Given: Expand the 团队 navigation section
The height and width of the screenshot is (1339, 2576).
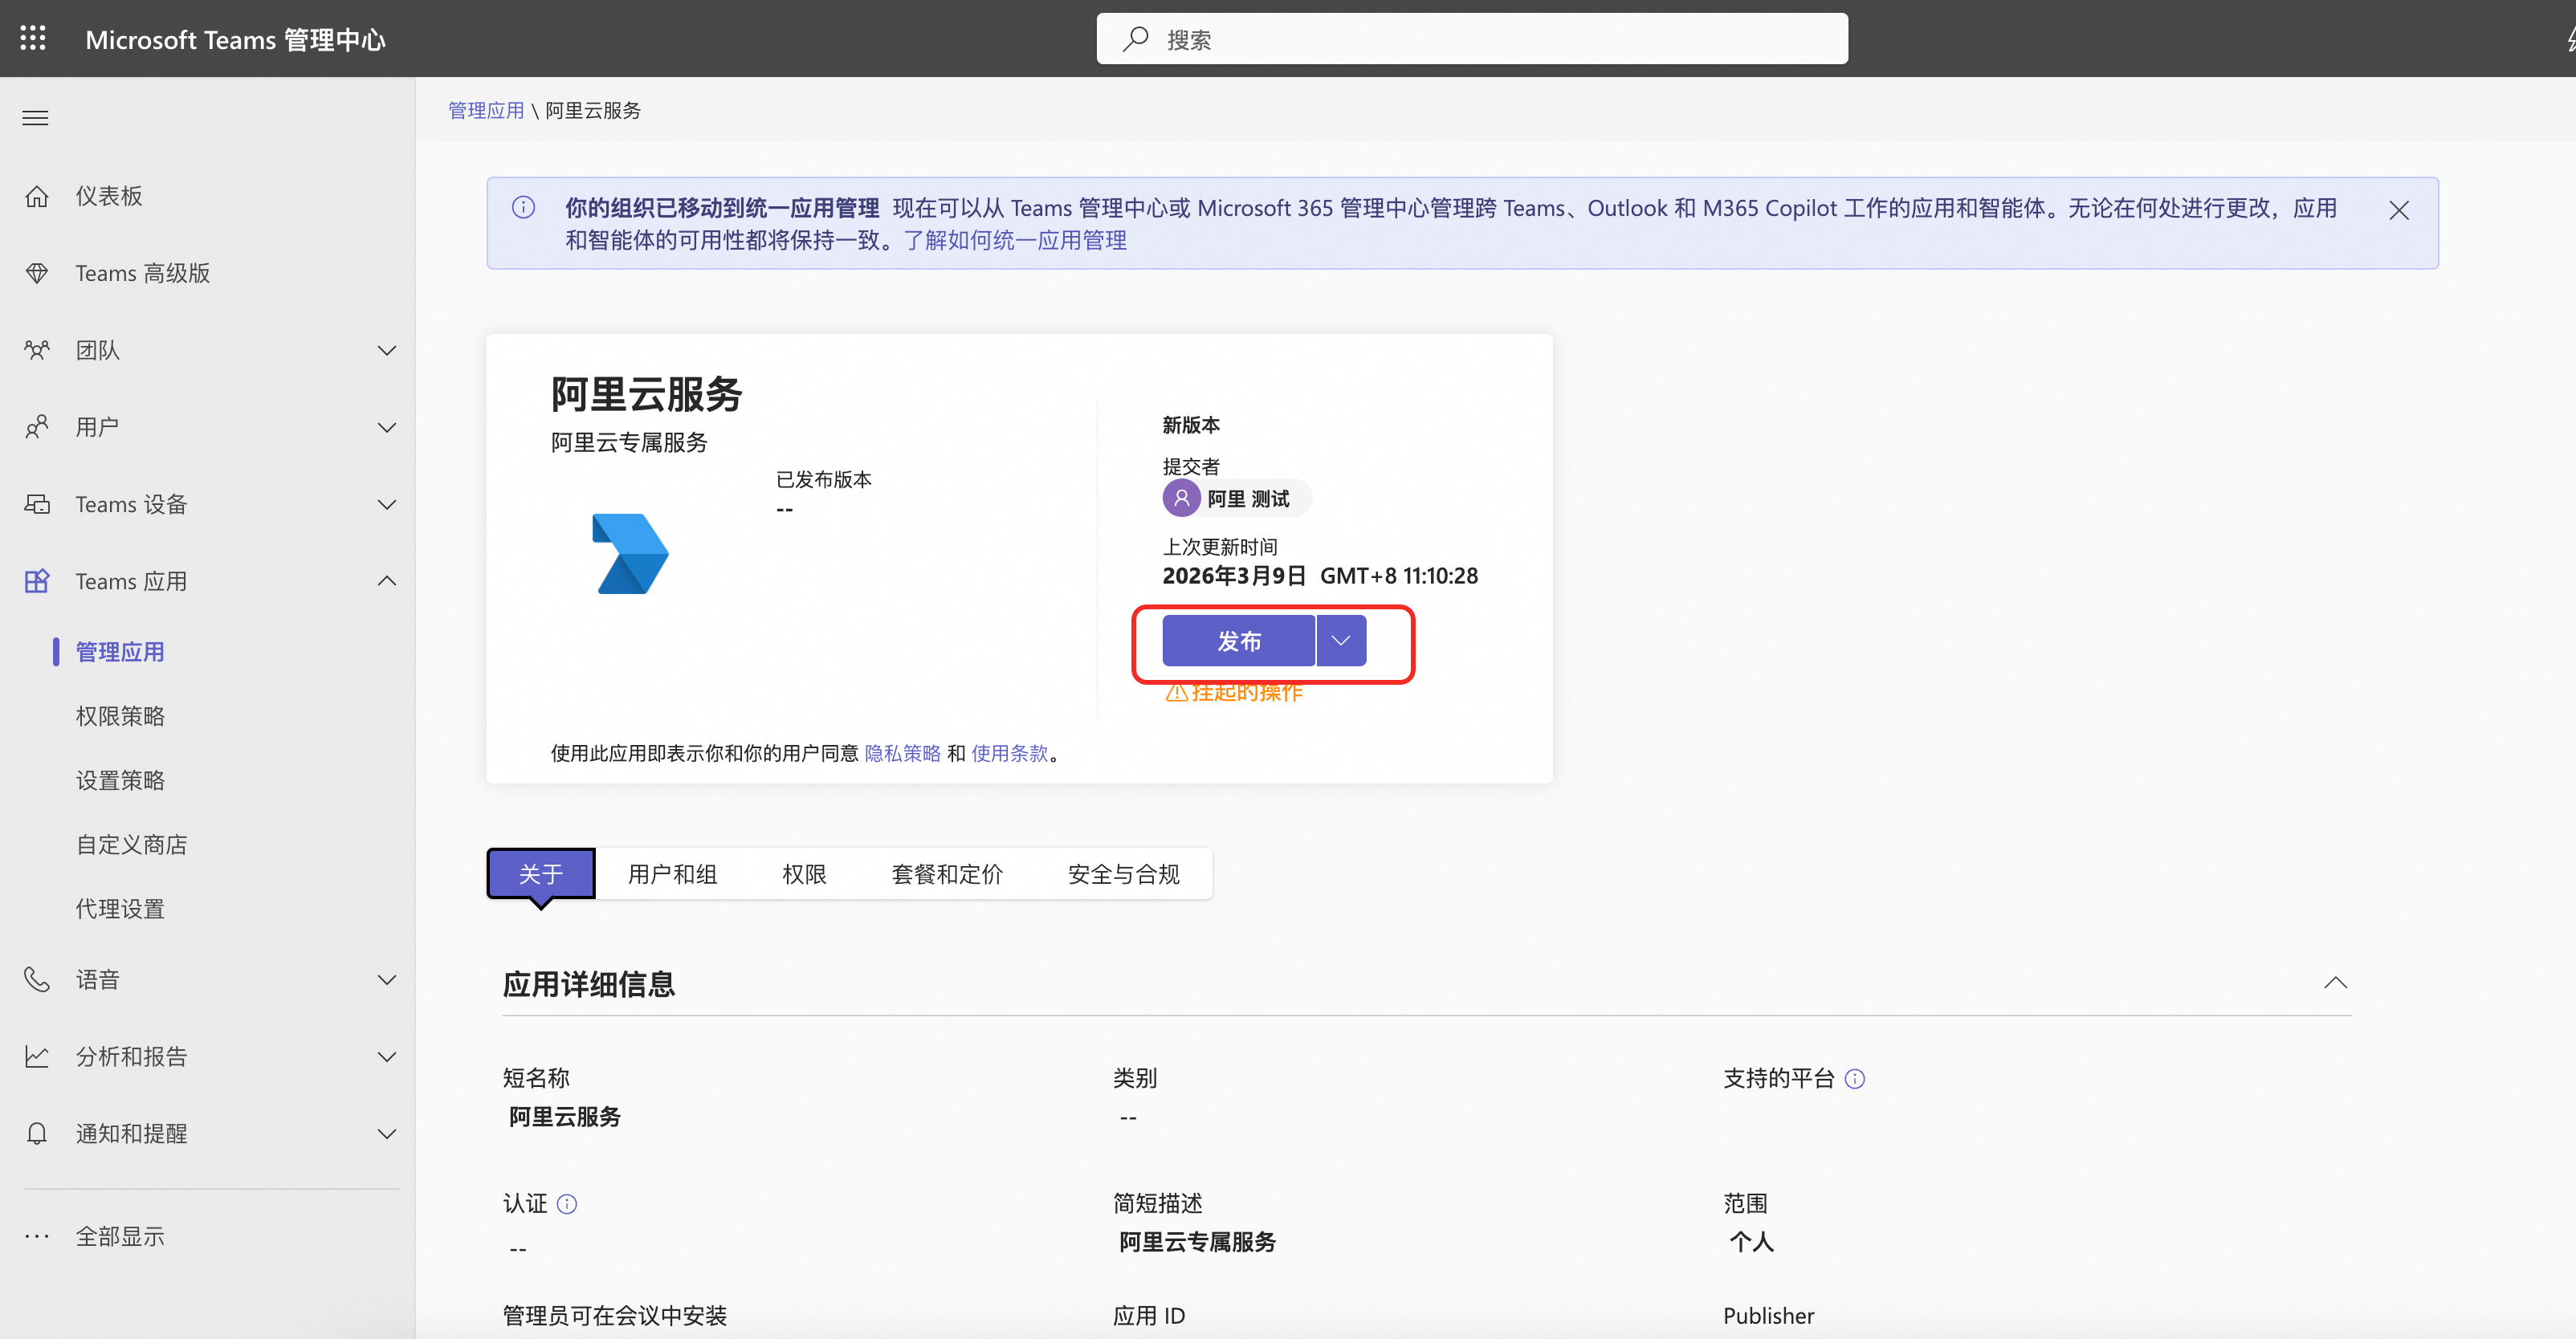Looking at the screenshot, I should click(387, 350).
